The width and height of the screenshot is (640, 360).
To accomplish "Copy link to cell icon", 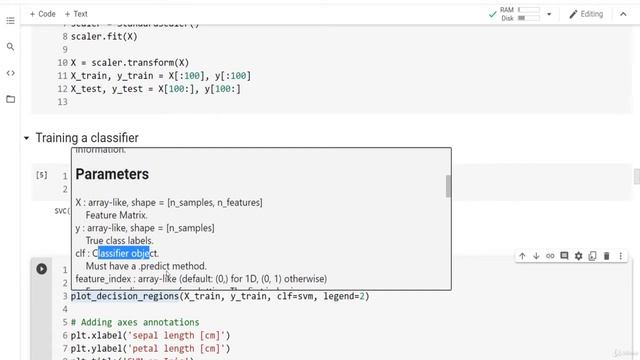I will [550, 256].
